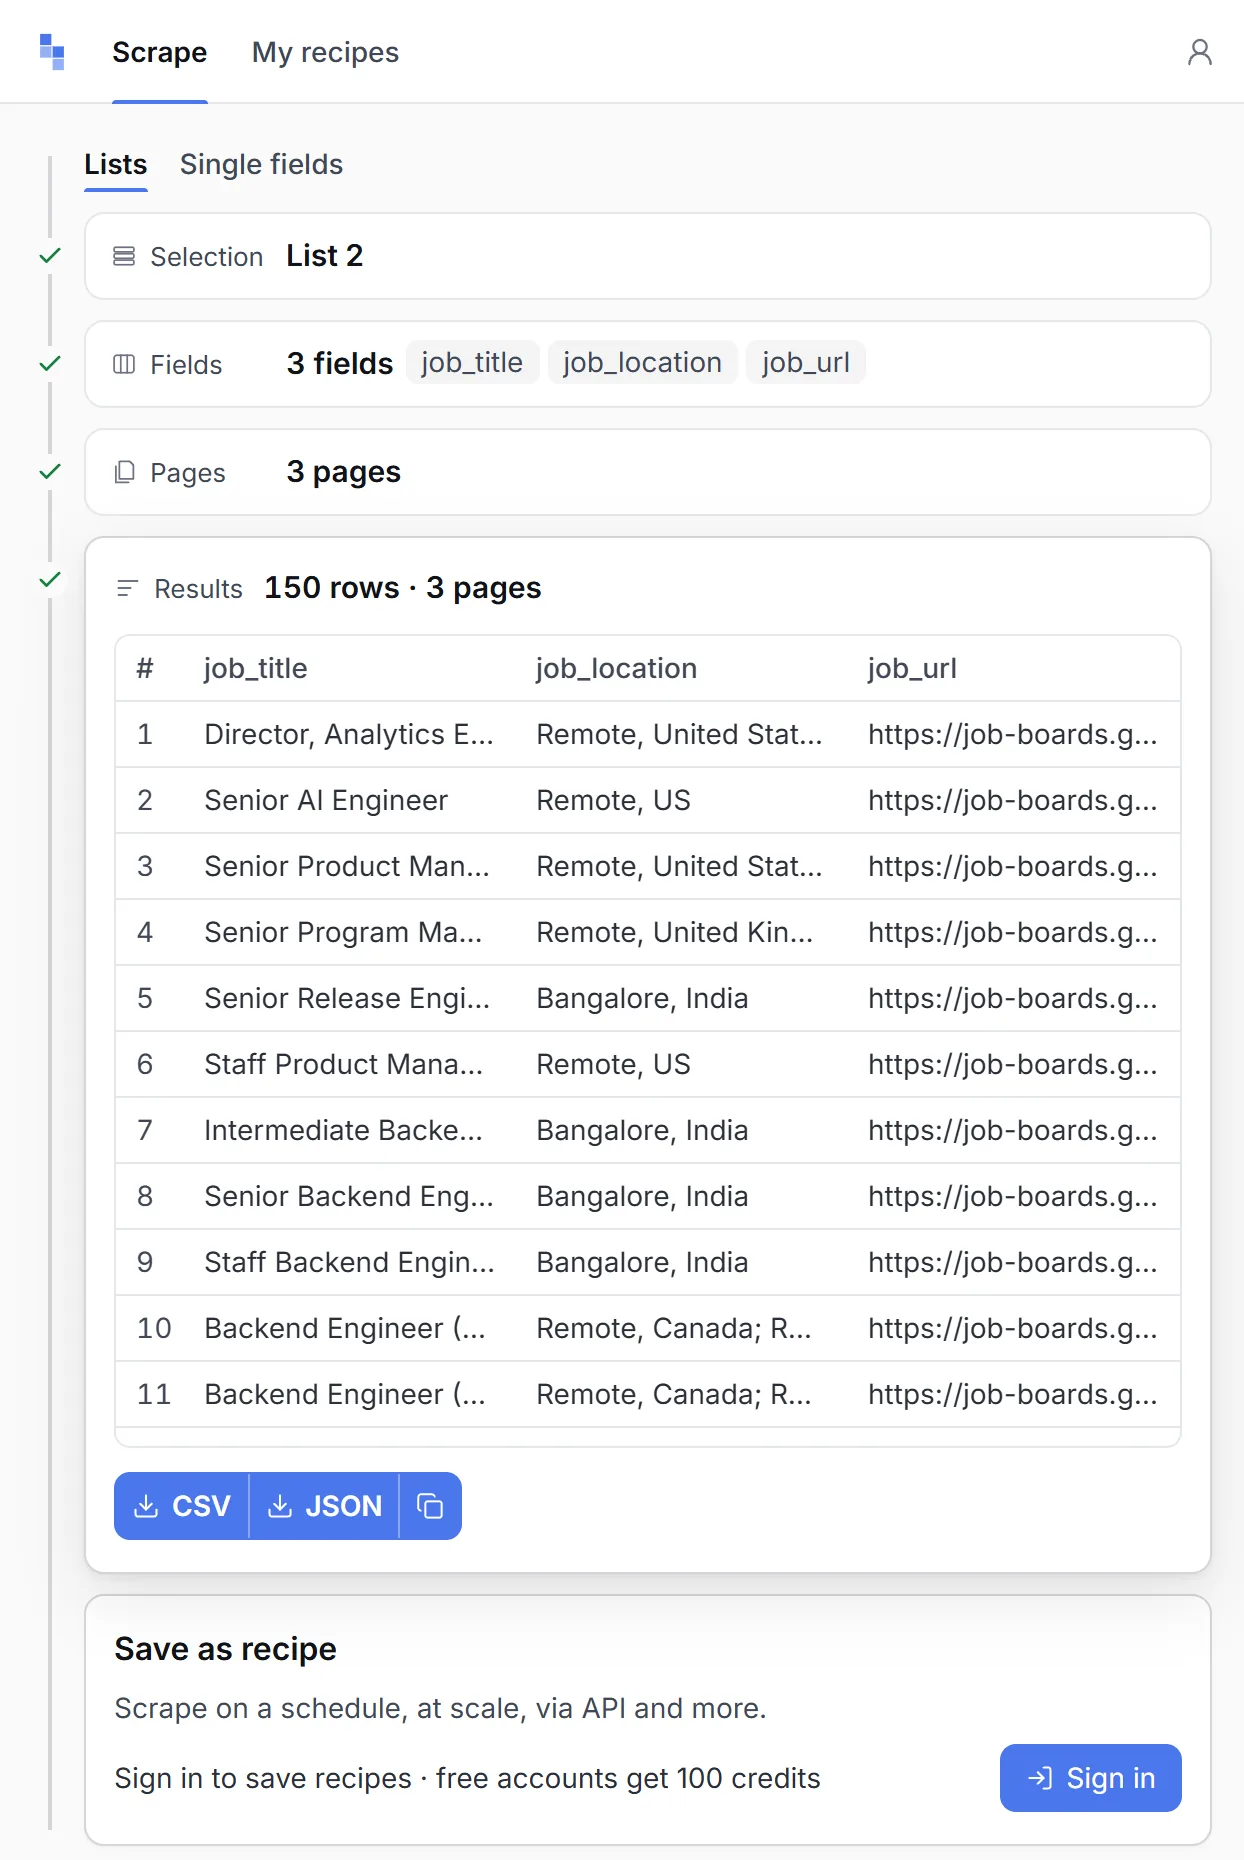Click the job_location field chip
This screenshot has height=1860, width=1244.
pos(642,362)
